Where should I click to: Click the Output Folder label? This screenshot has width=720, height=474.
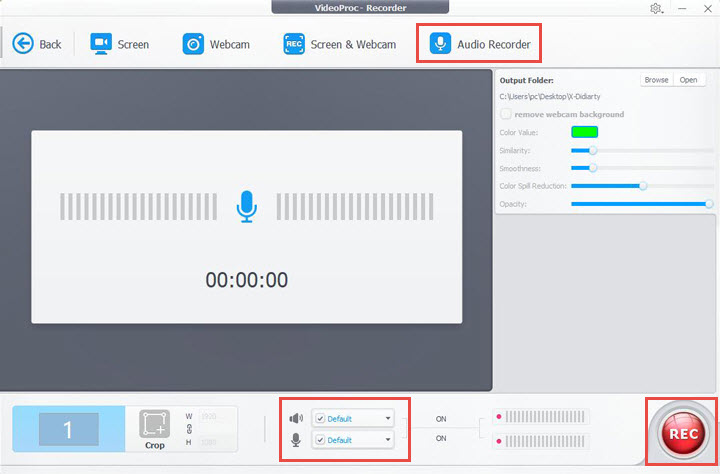[527, 80]
